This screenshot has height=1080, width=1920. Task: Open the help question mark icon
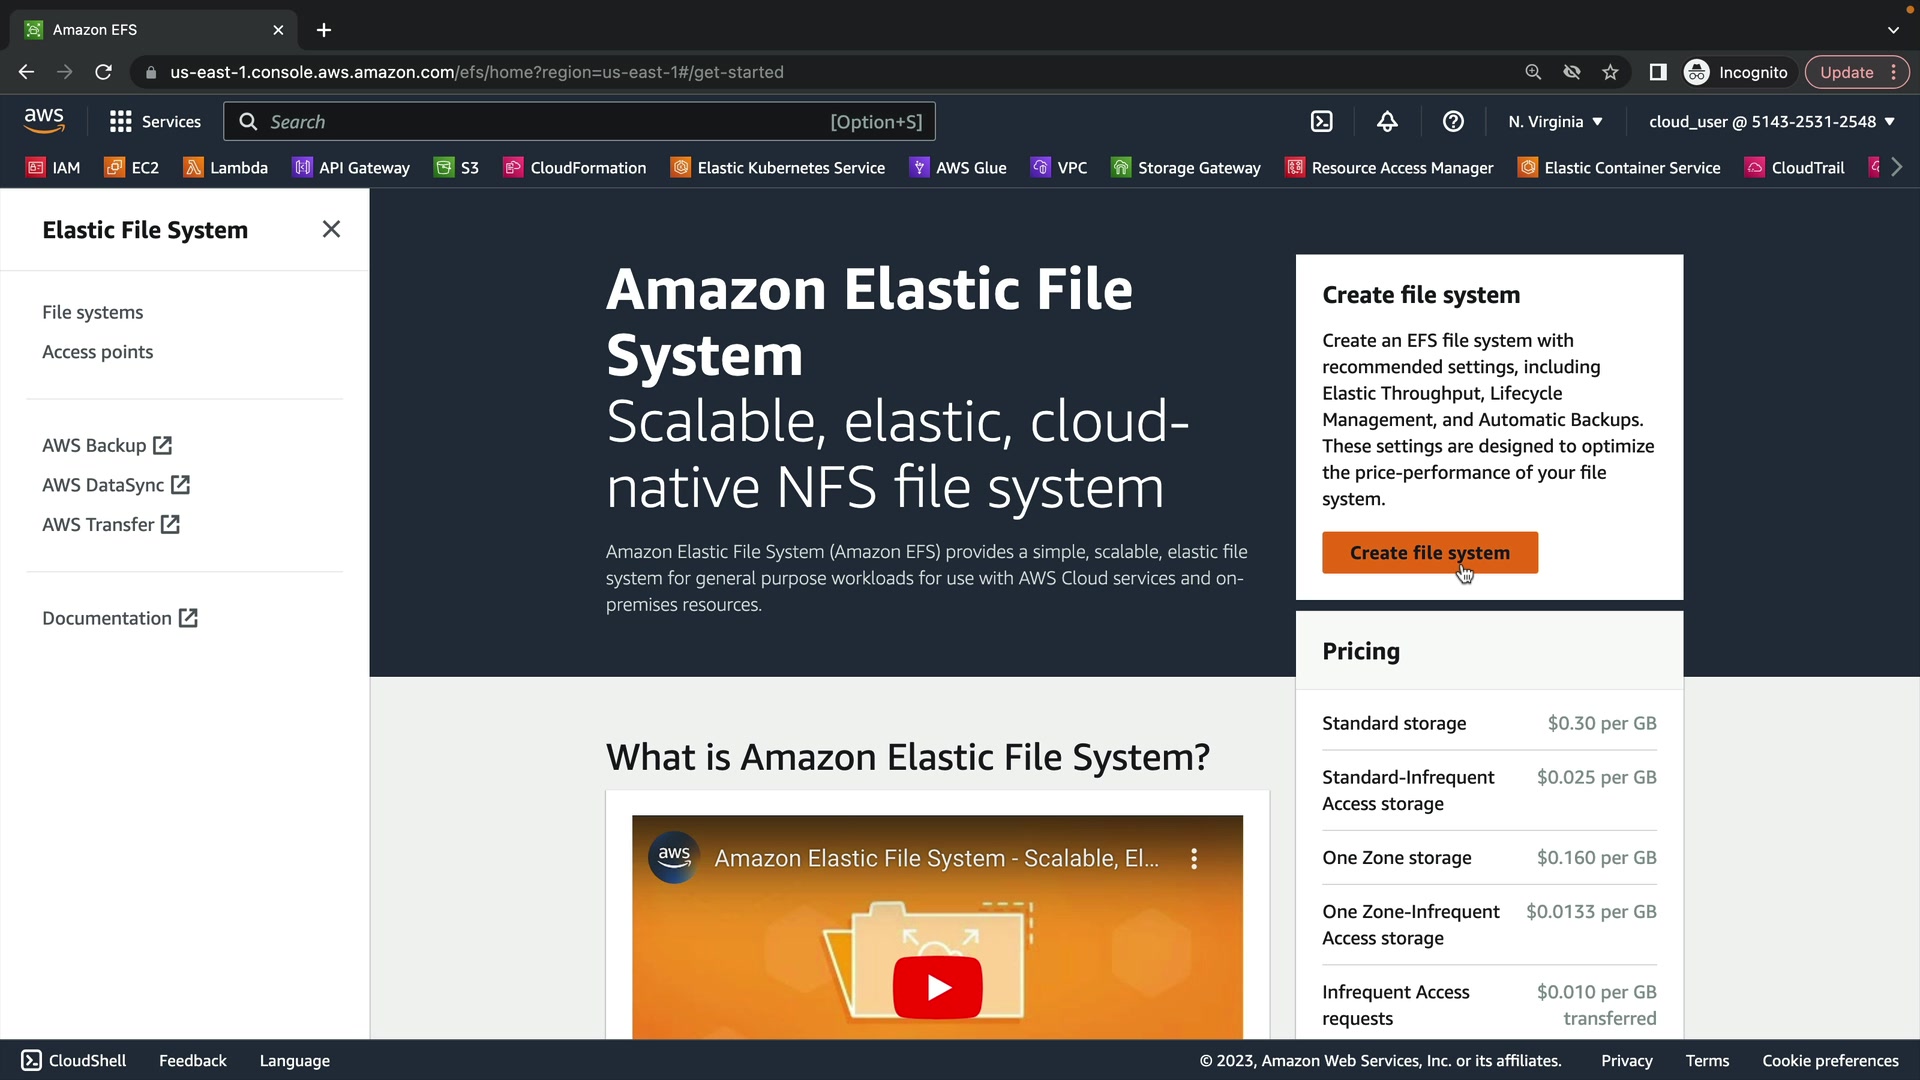click(x=1453, y=122)
